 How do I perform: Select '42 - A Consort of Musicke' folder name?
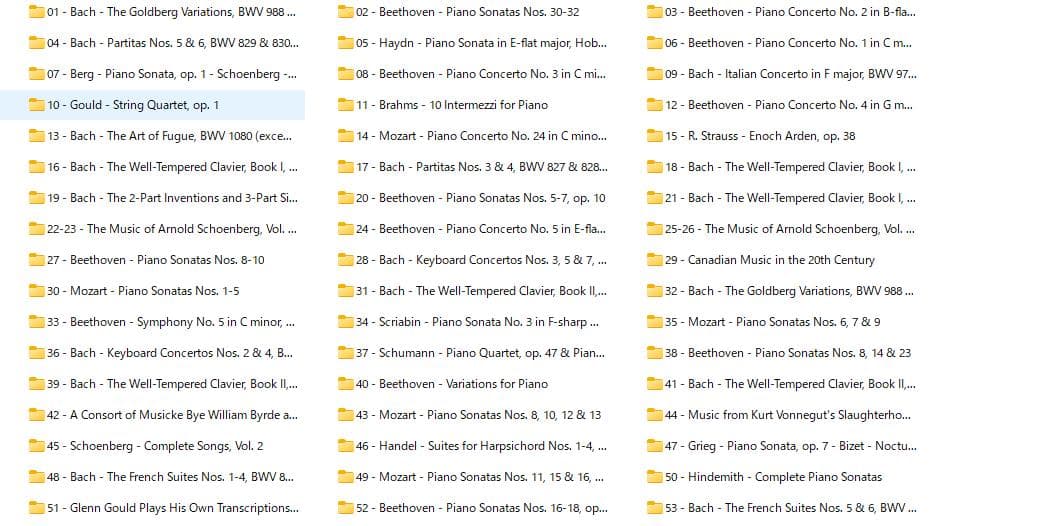click(x=172, y=415)
